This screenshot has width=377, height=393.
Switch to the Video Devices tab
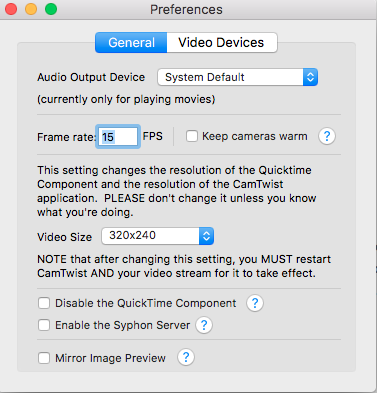[222, 43]
